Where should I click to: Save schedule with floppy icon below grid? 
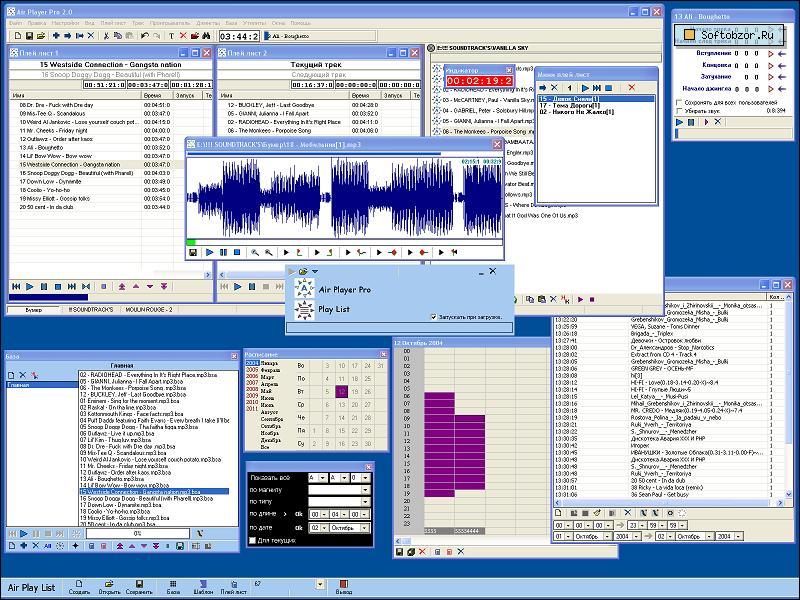pyautogui.click(x=399, y=552)
